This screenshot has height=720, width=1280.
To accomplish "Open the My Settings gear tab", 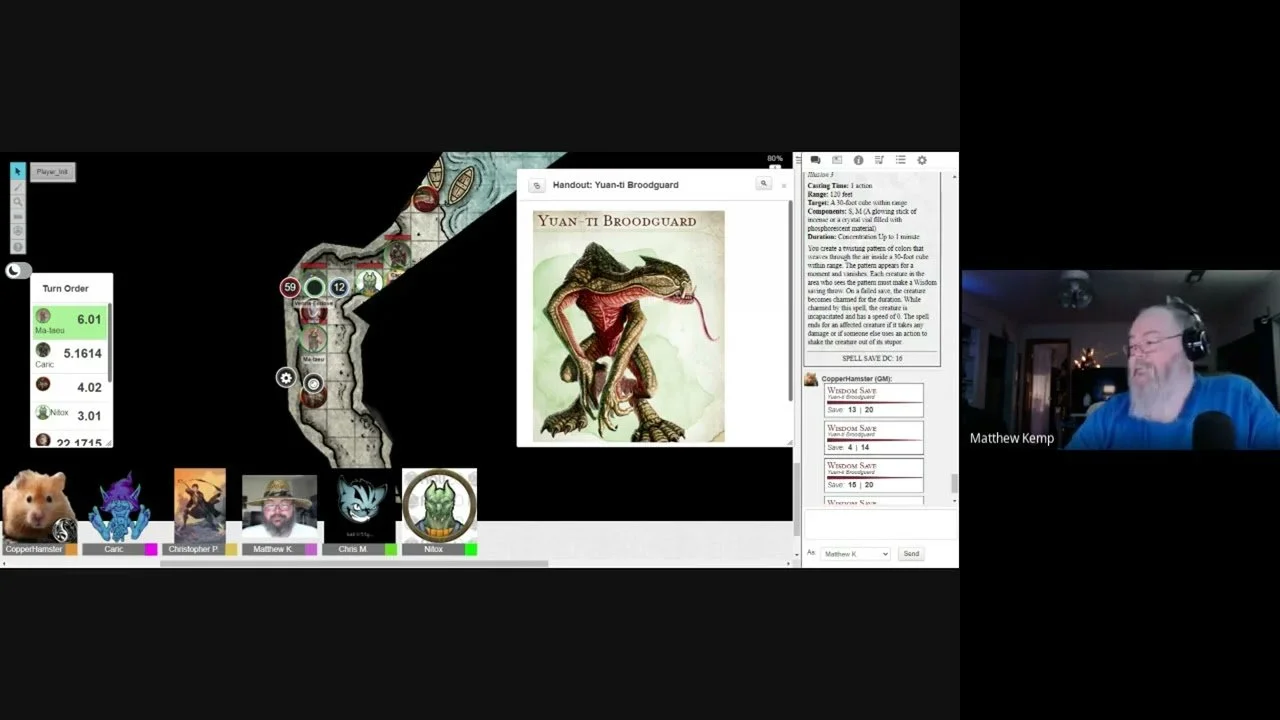I will pos(922,160).
